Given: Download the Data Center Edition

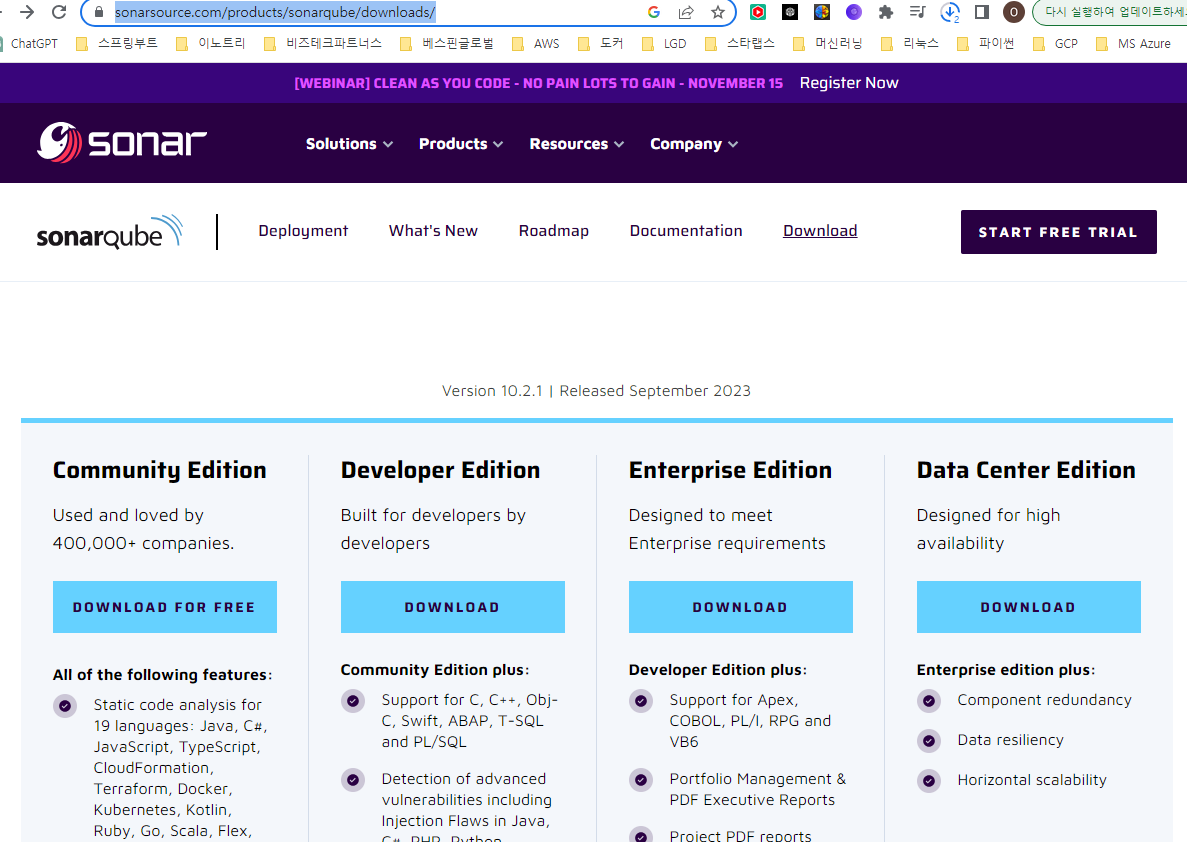Looking at the screenshot, I should tap(1028, 607).
